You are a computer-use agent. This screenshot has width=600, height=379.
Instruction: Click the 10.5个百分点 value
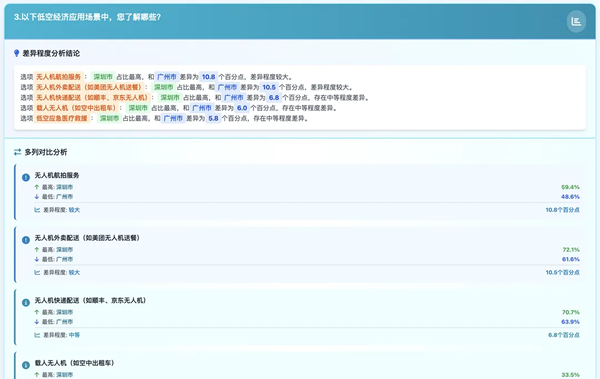click(x=562, y=272)
